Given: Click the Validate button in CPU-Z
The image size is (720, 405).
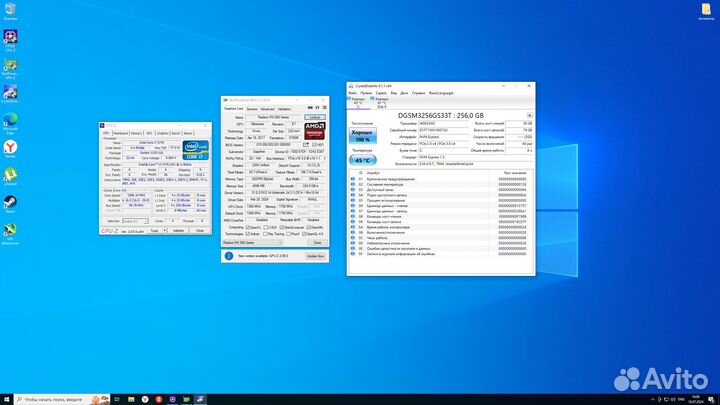Looking at the screenshot, I should coord(178,231).
